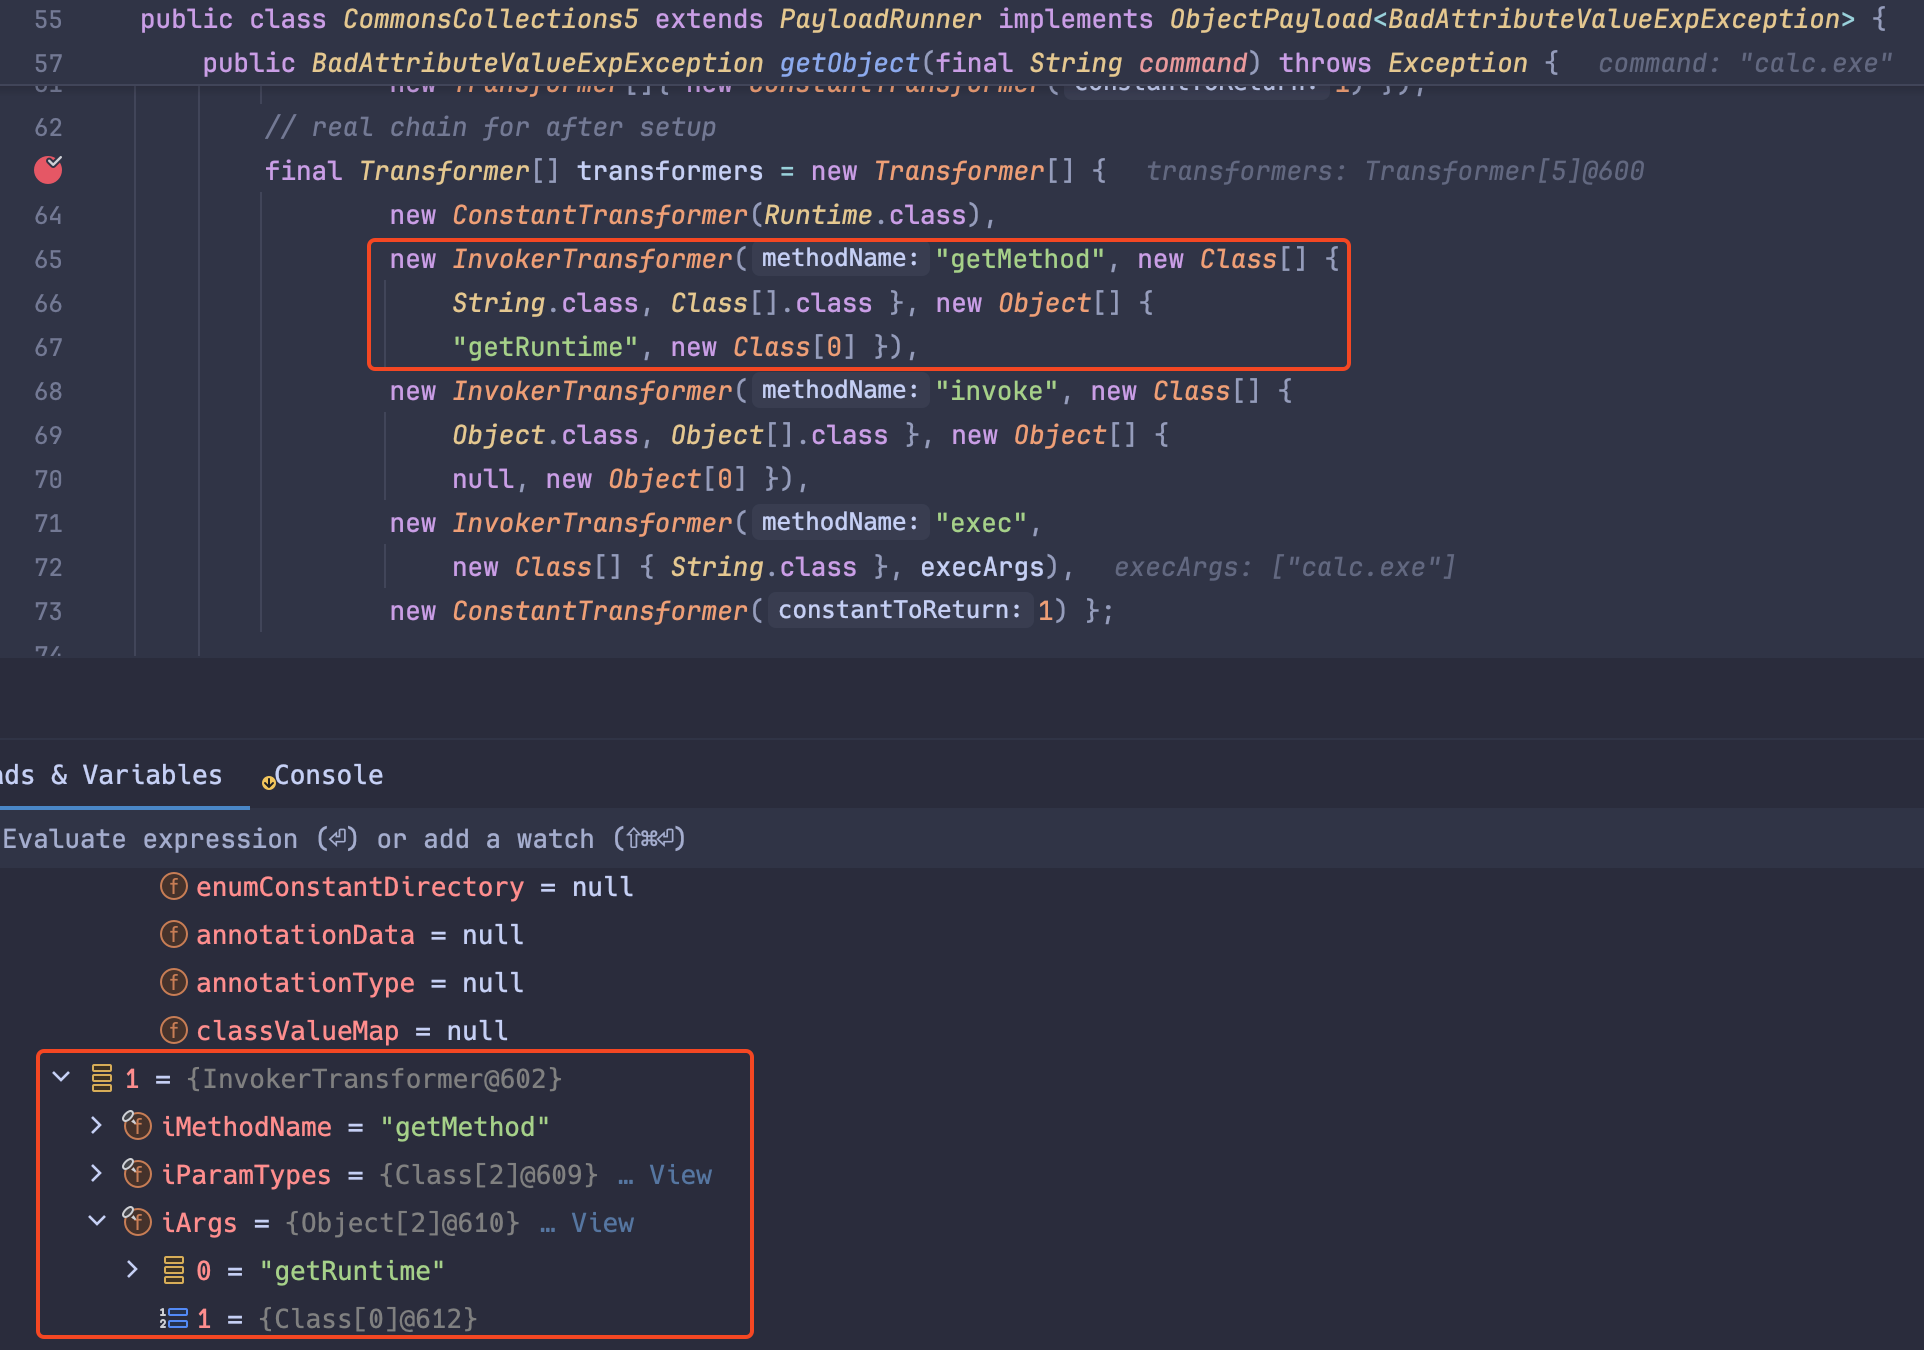This screenshot has height=1350, width=1924.
Task: Click the index icon beside element 0 getRuntime
Action: click(172, 1270)
